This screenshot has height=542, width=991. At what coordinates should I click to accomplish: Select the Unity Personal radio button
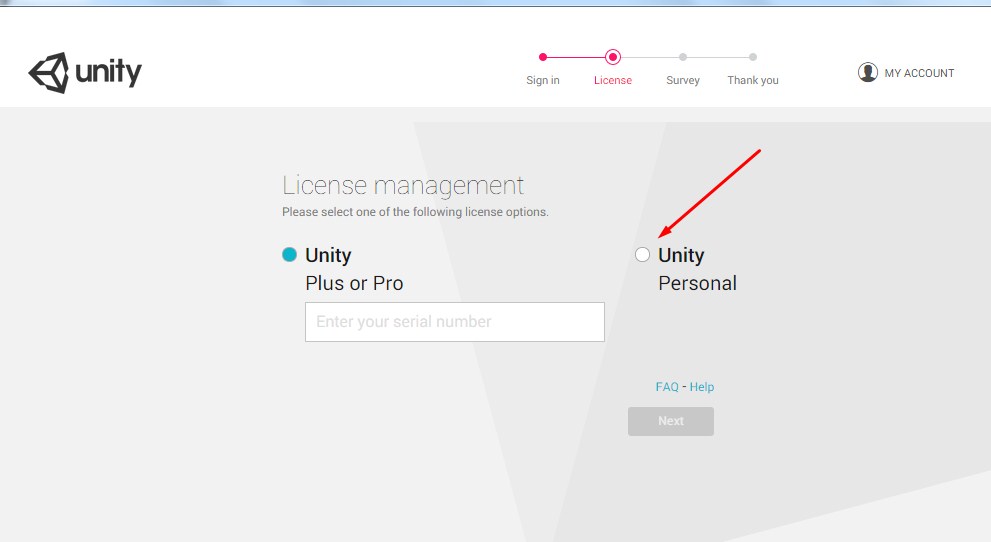point(642,255)
